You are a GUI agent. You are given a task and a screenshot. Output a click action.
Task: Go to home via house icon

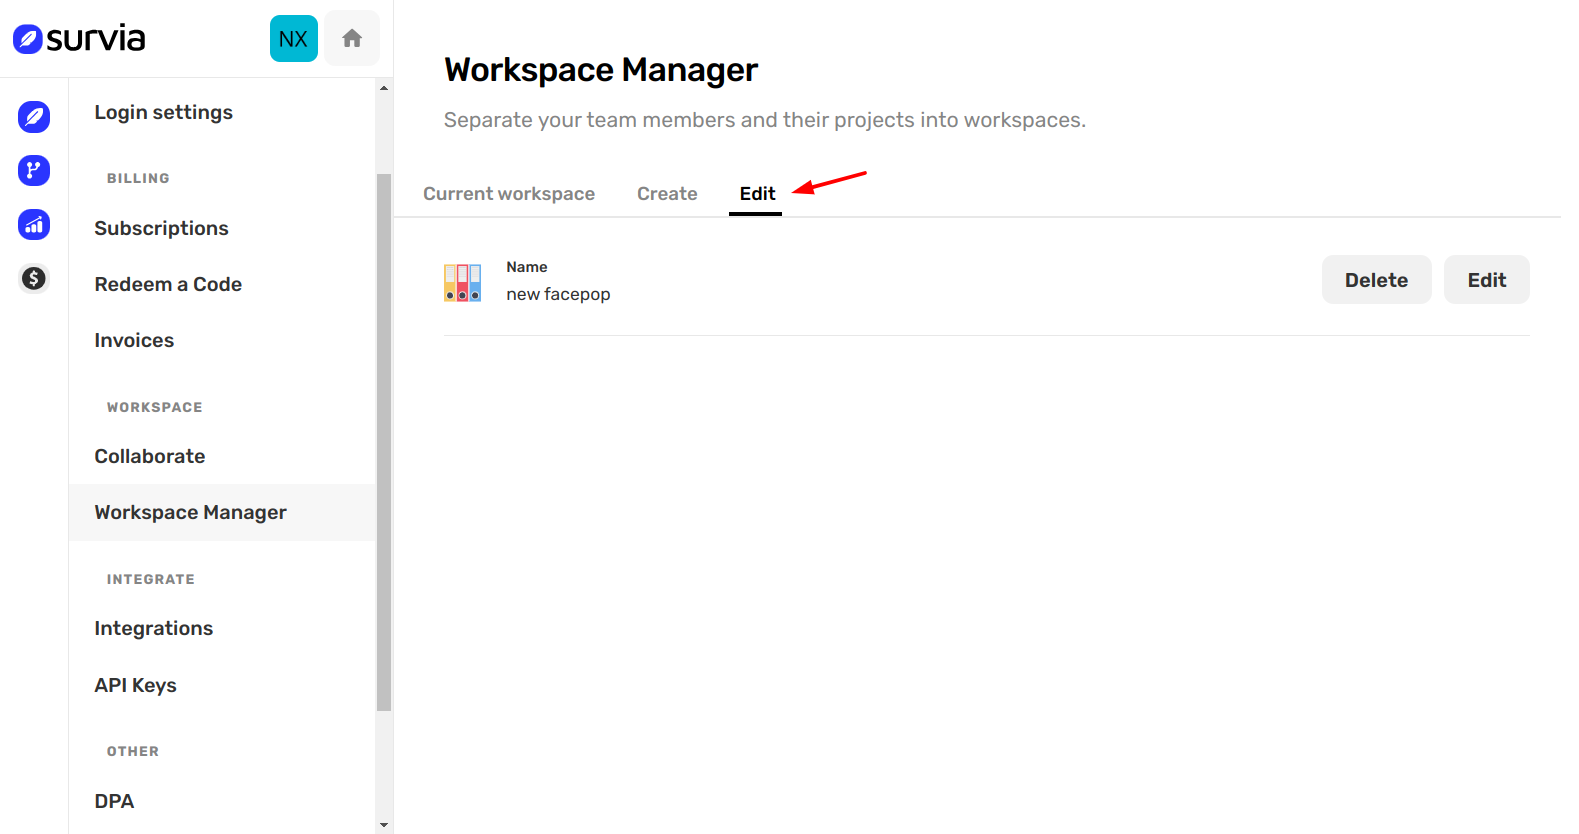352,39
